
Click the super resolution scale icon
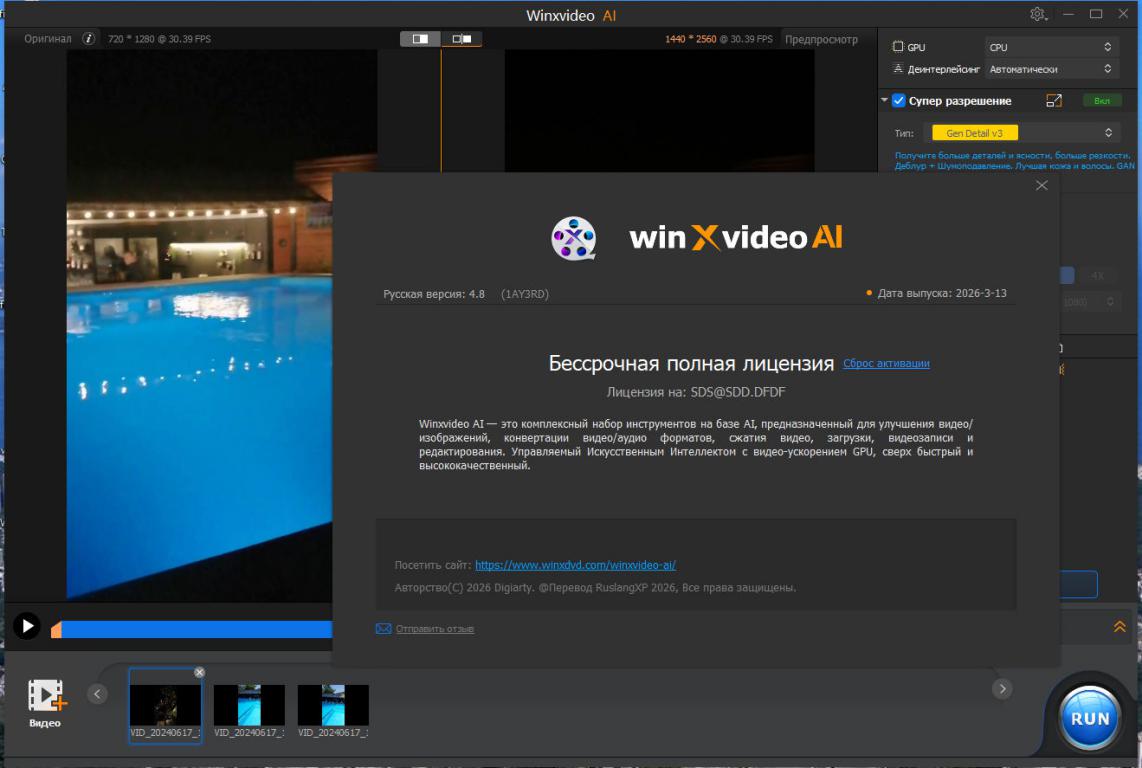click(x=1054, y=101)
